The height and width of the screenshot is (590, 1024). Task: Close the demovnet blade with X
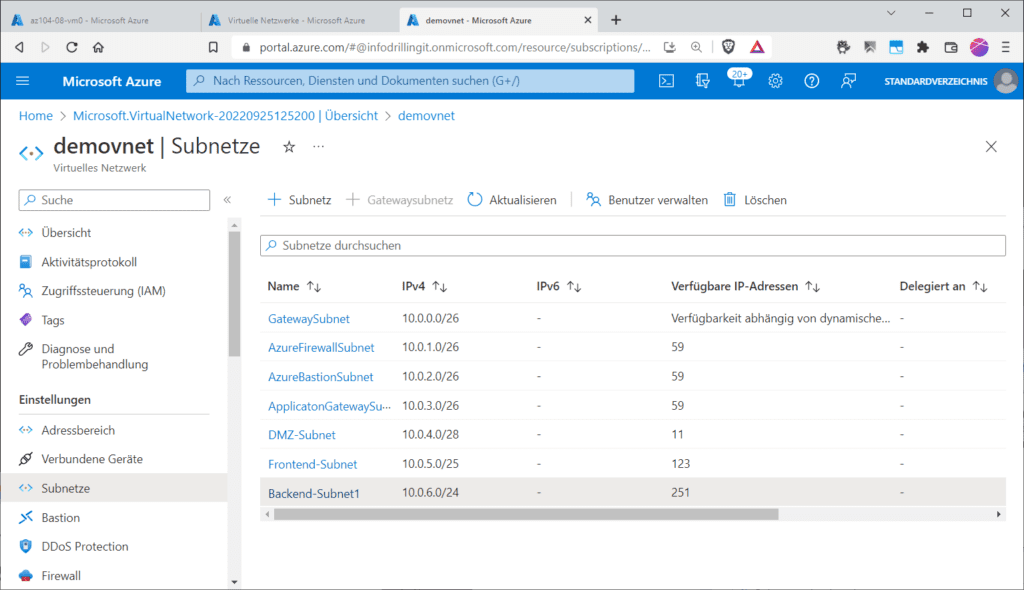[x=991, y=147]
